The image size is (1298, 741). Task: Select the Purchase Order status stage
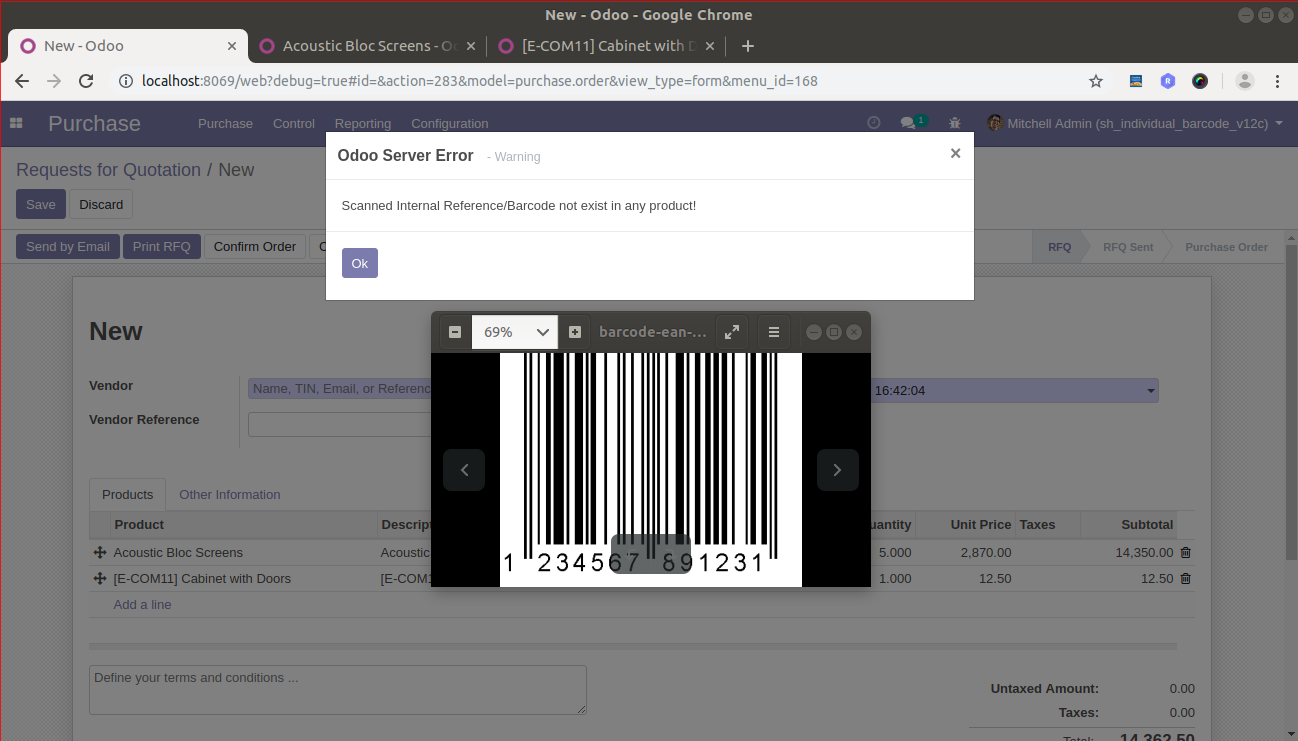point(1226,247)
